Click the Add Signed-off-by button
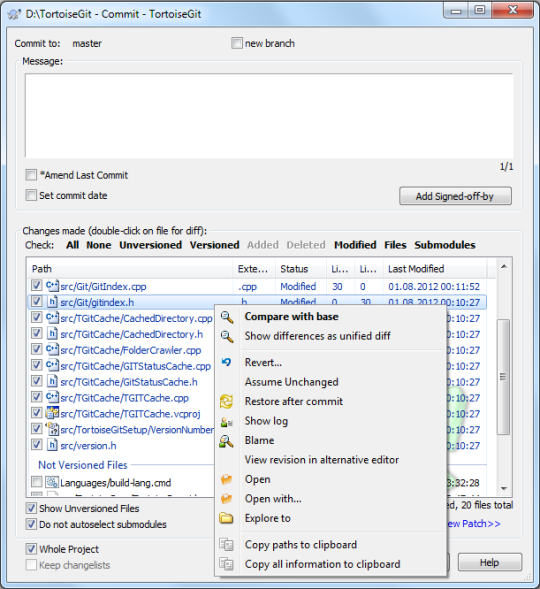Viewport: 540px width, 589px height. coord(455,196)
